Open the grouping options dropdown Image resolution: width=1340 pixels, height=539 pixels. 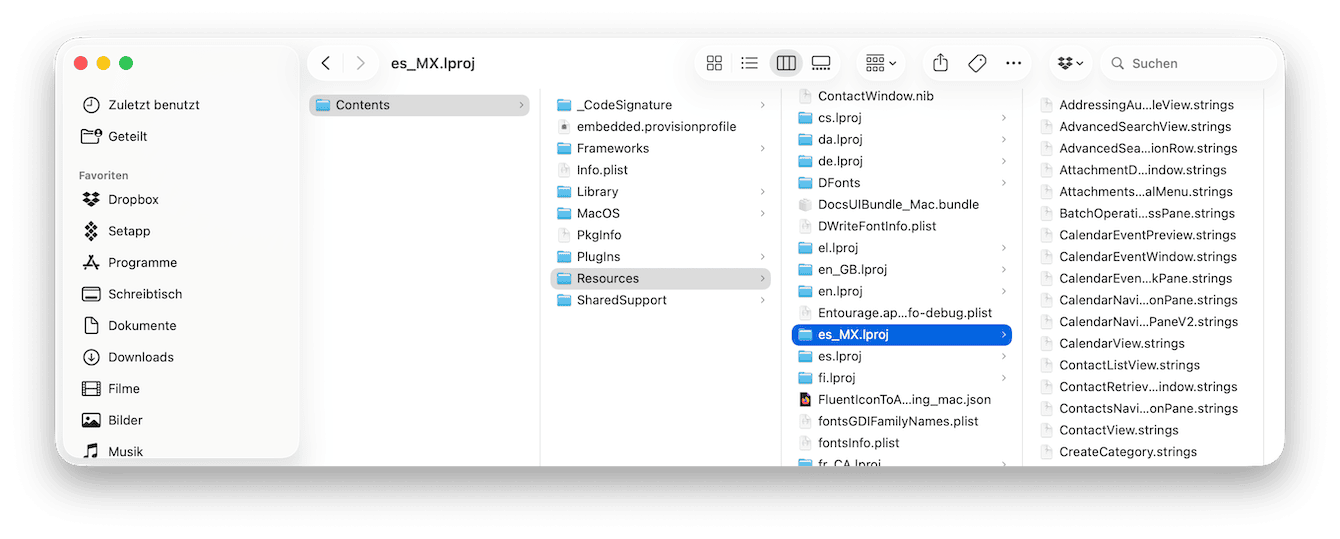(x=880, y=63)
